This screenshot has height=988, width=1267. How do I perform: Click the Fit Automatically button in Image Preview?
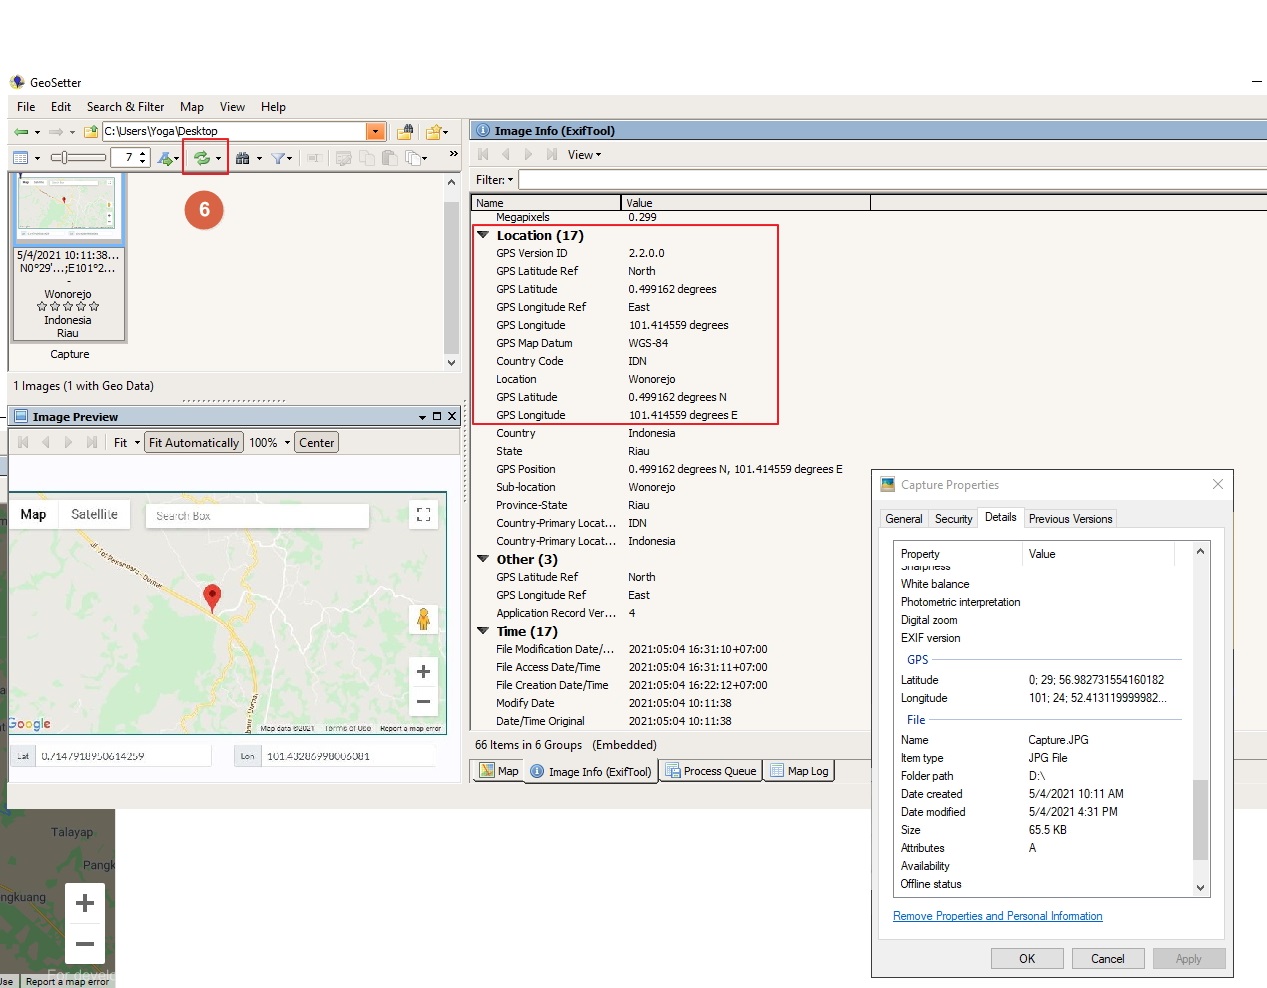(x=193, y=441)
